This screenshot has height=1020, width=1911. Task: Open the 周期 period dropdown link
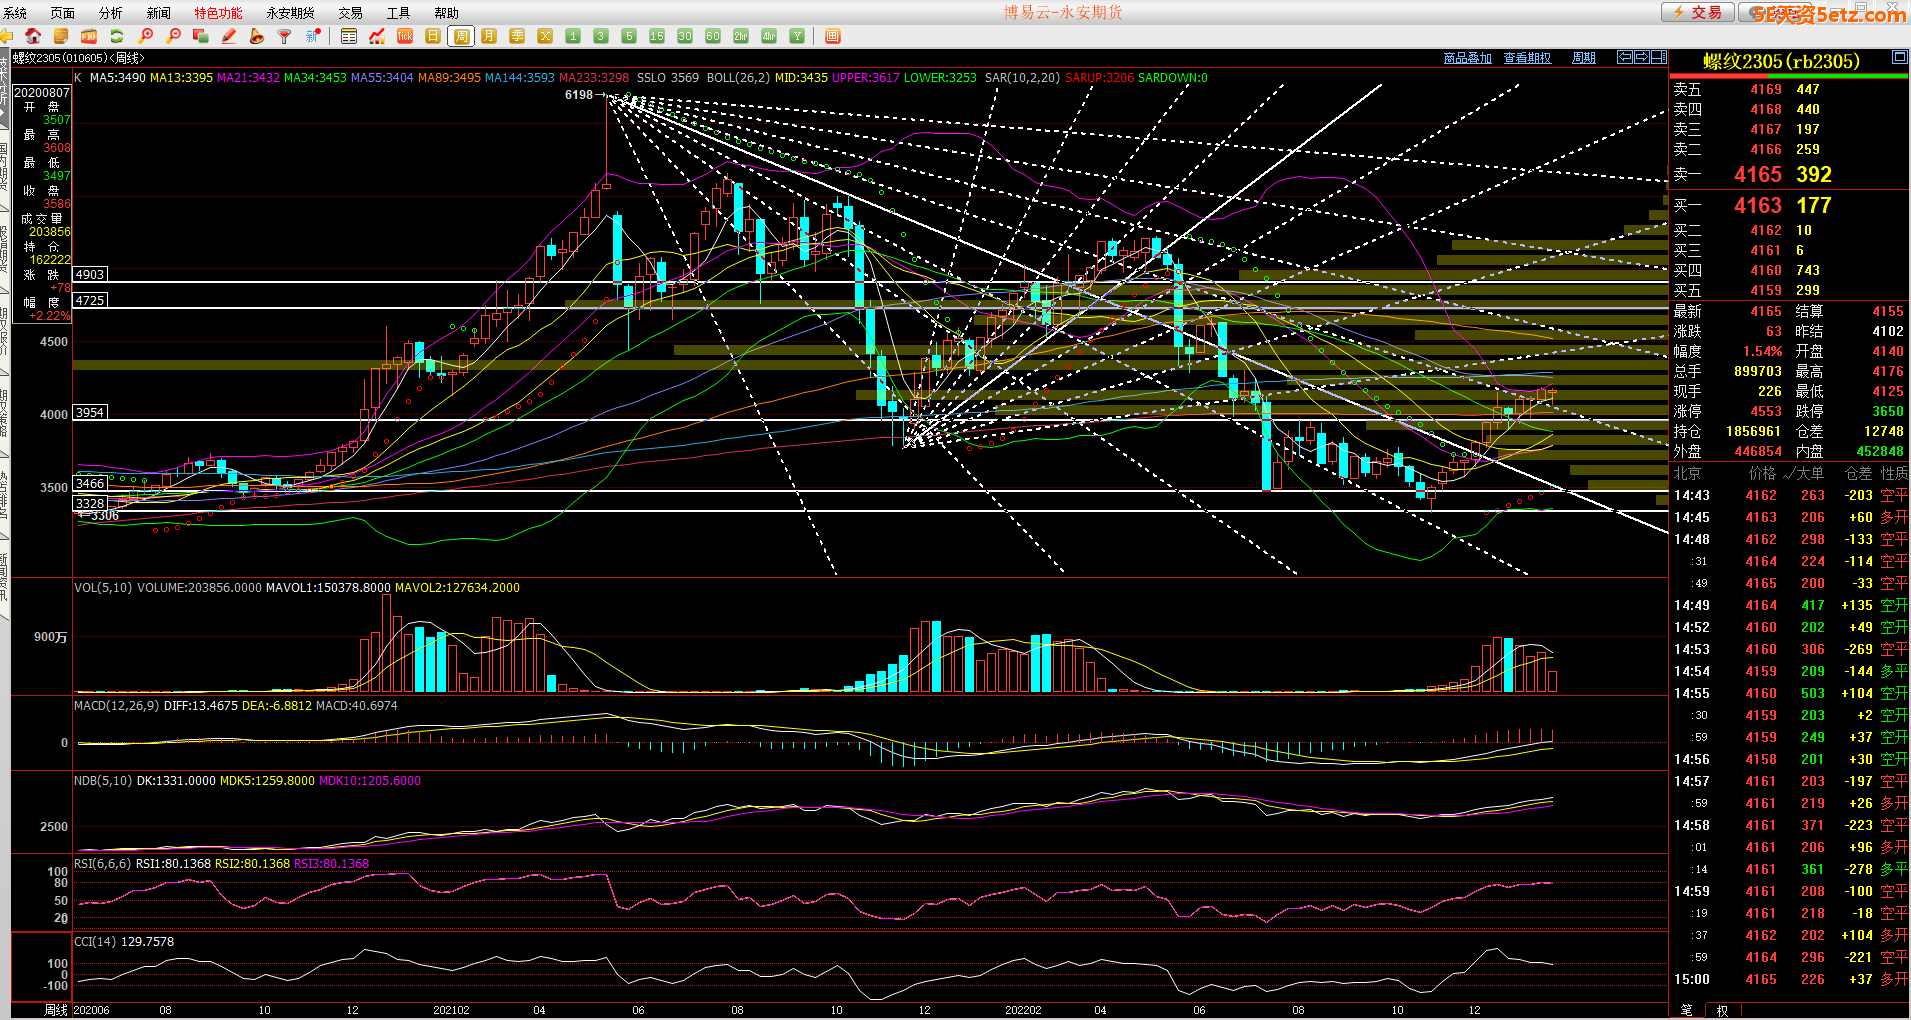coord(1584,58)
